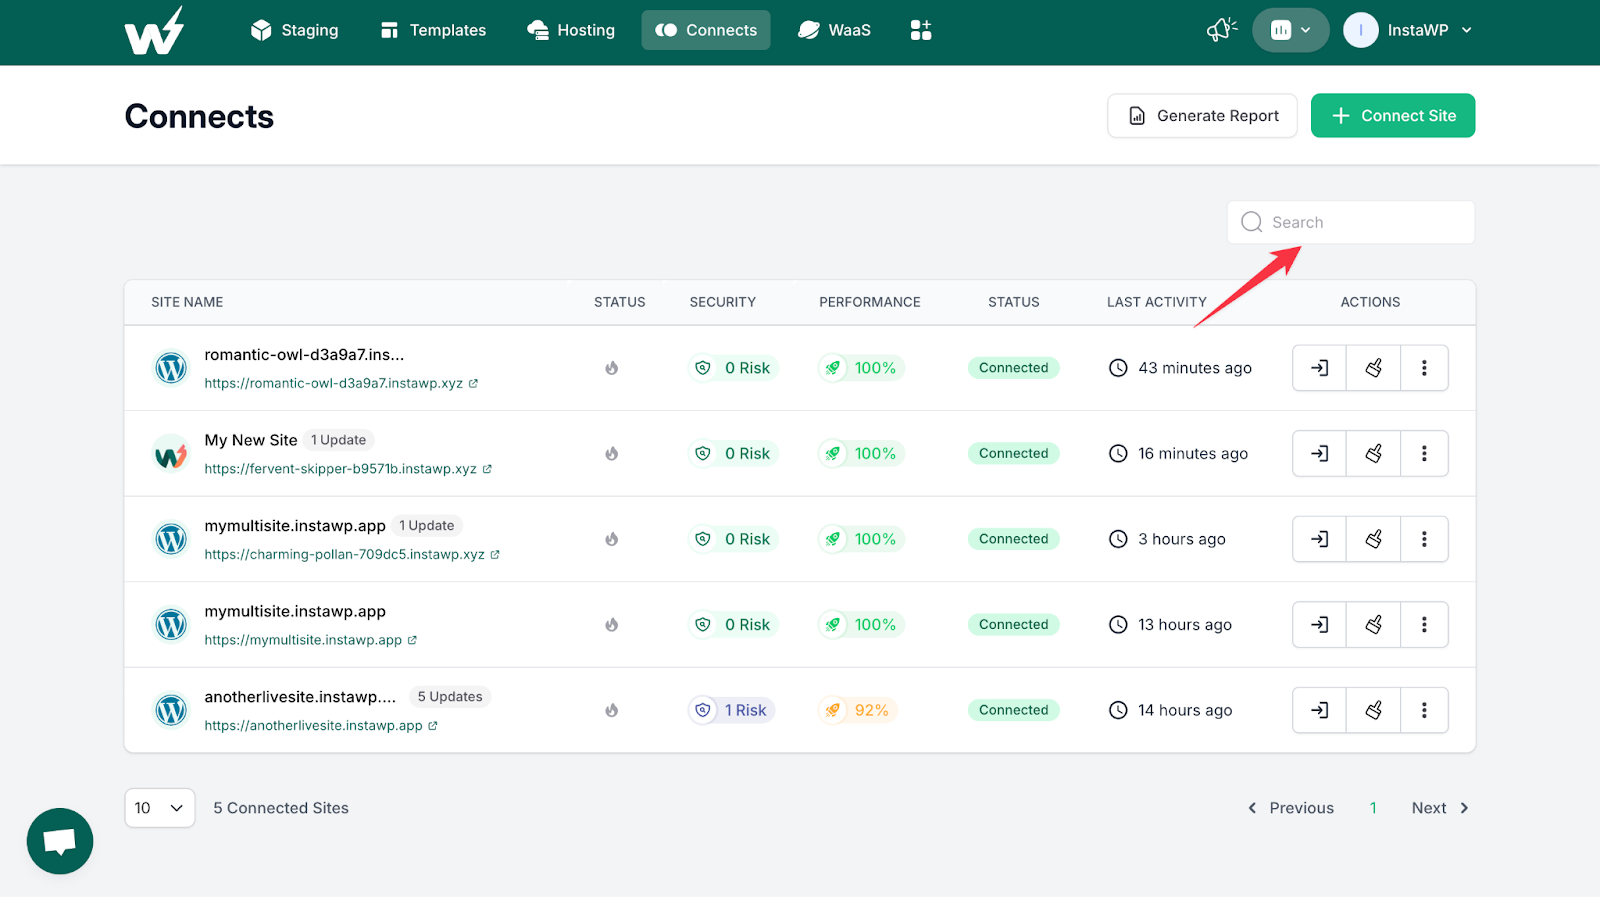
Task: Click the flame status icon for My New Site
Action: click(612, 454)
